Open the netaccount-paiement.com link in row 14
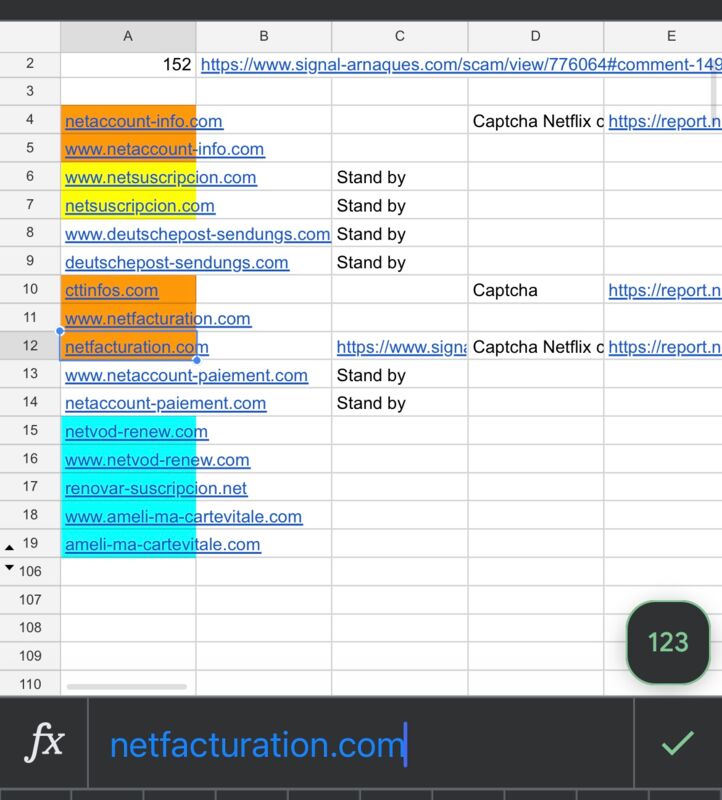 point(165,404)
